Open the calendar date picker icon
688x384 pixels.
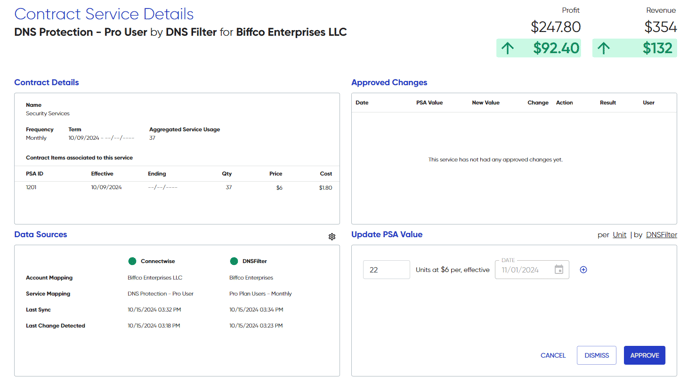pos(559,269)
